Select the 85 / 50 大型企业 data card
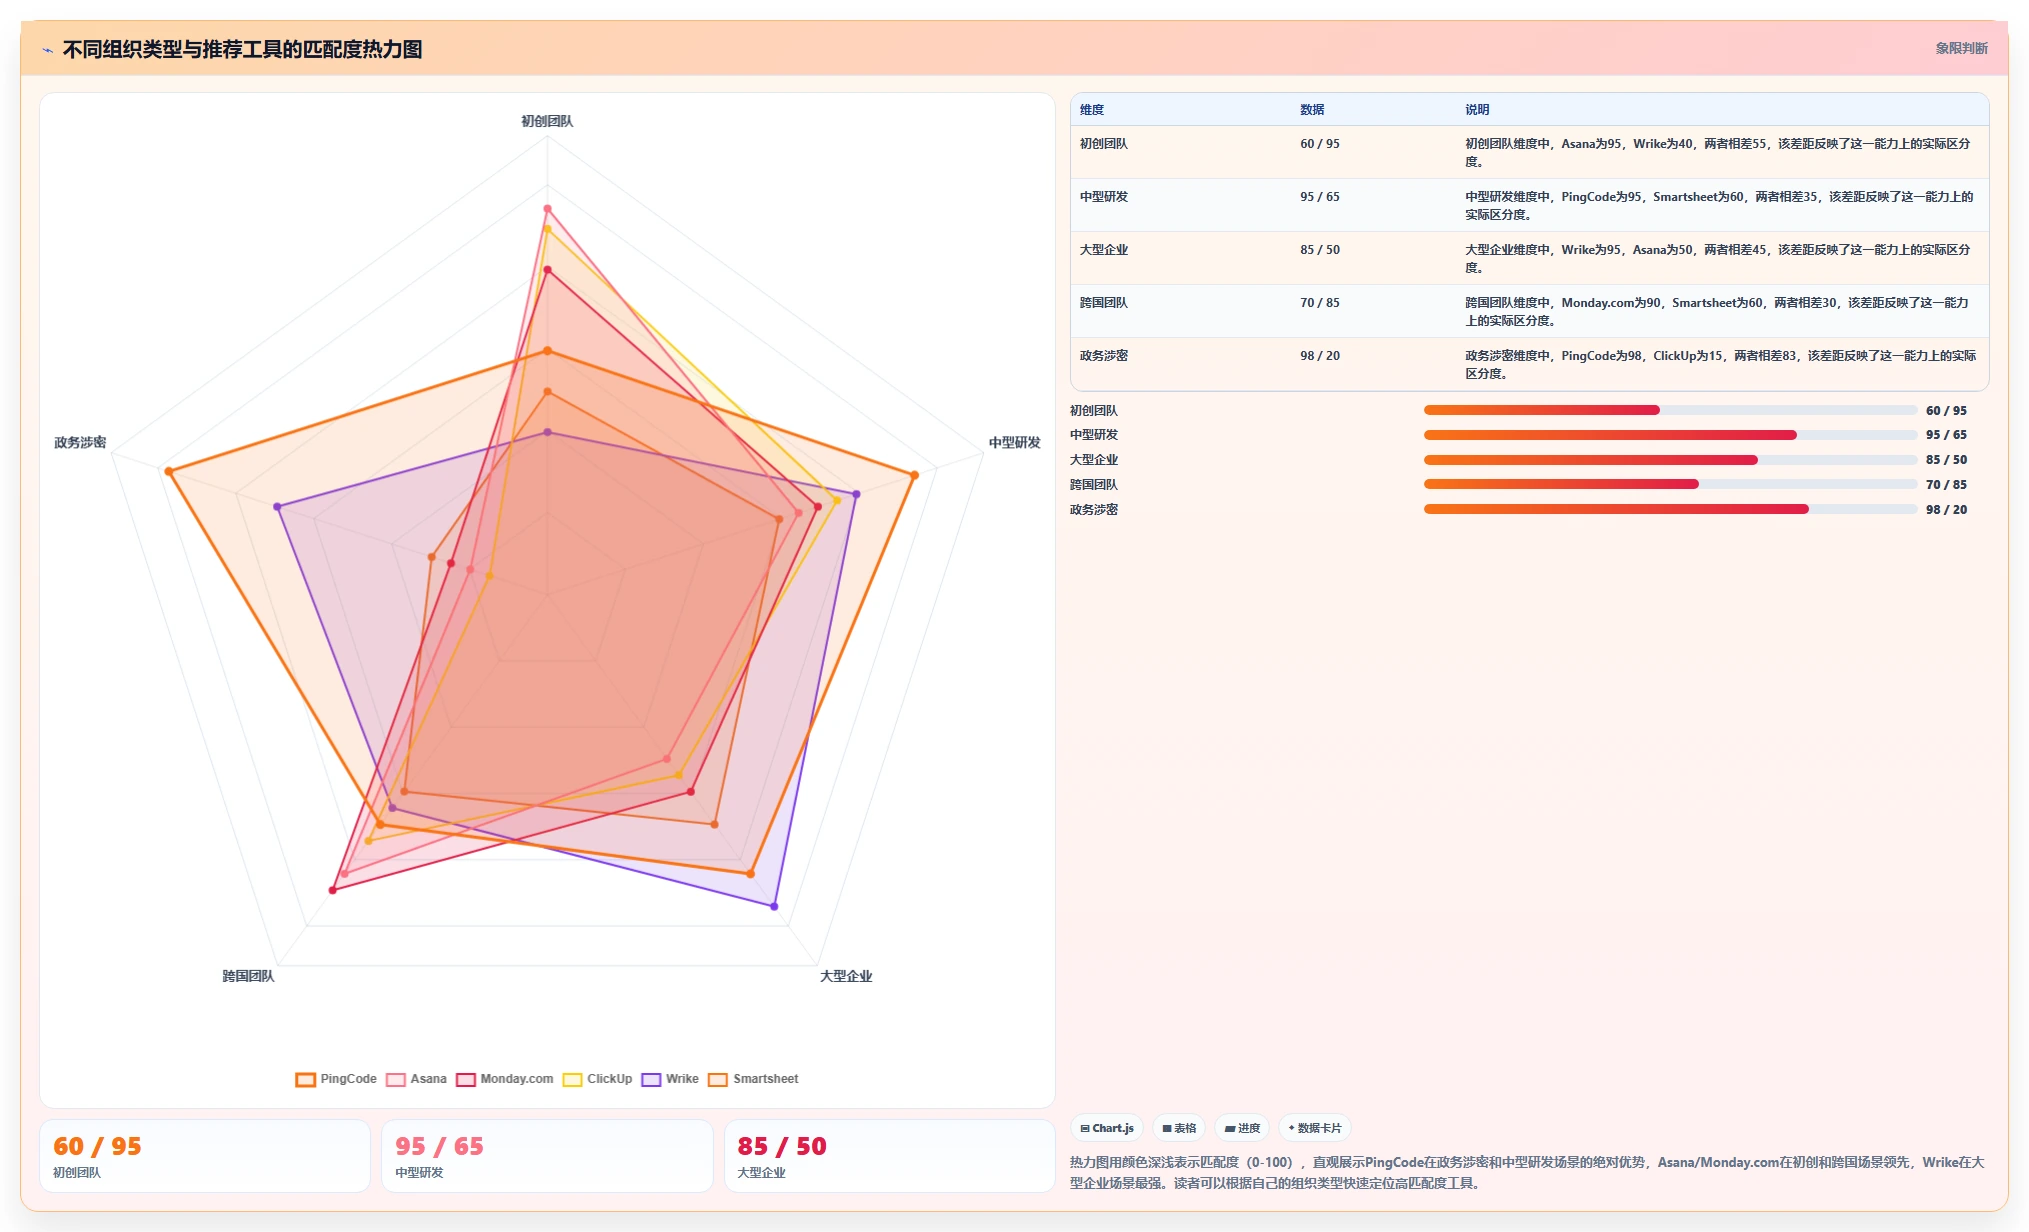The height and width of the screenshot is (1232, 2029). tap(889, 1156)
